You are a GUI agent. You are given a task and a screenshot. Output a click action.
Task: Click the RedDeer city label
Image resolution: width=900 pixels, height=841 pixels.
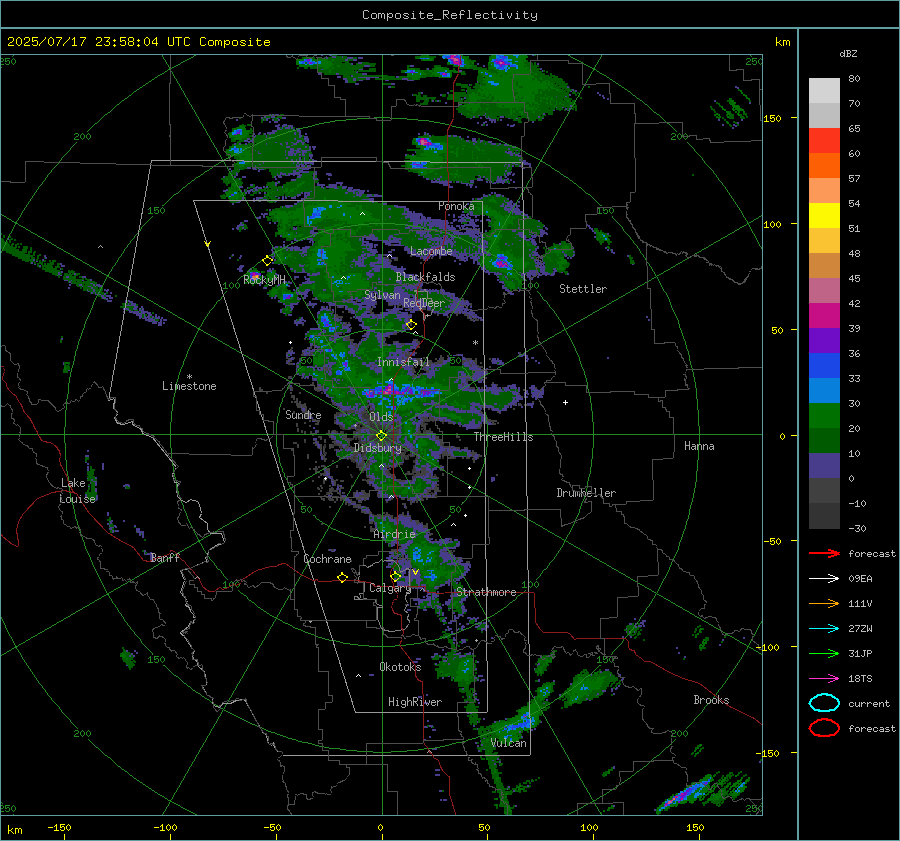[424, 303]
